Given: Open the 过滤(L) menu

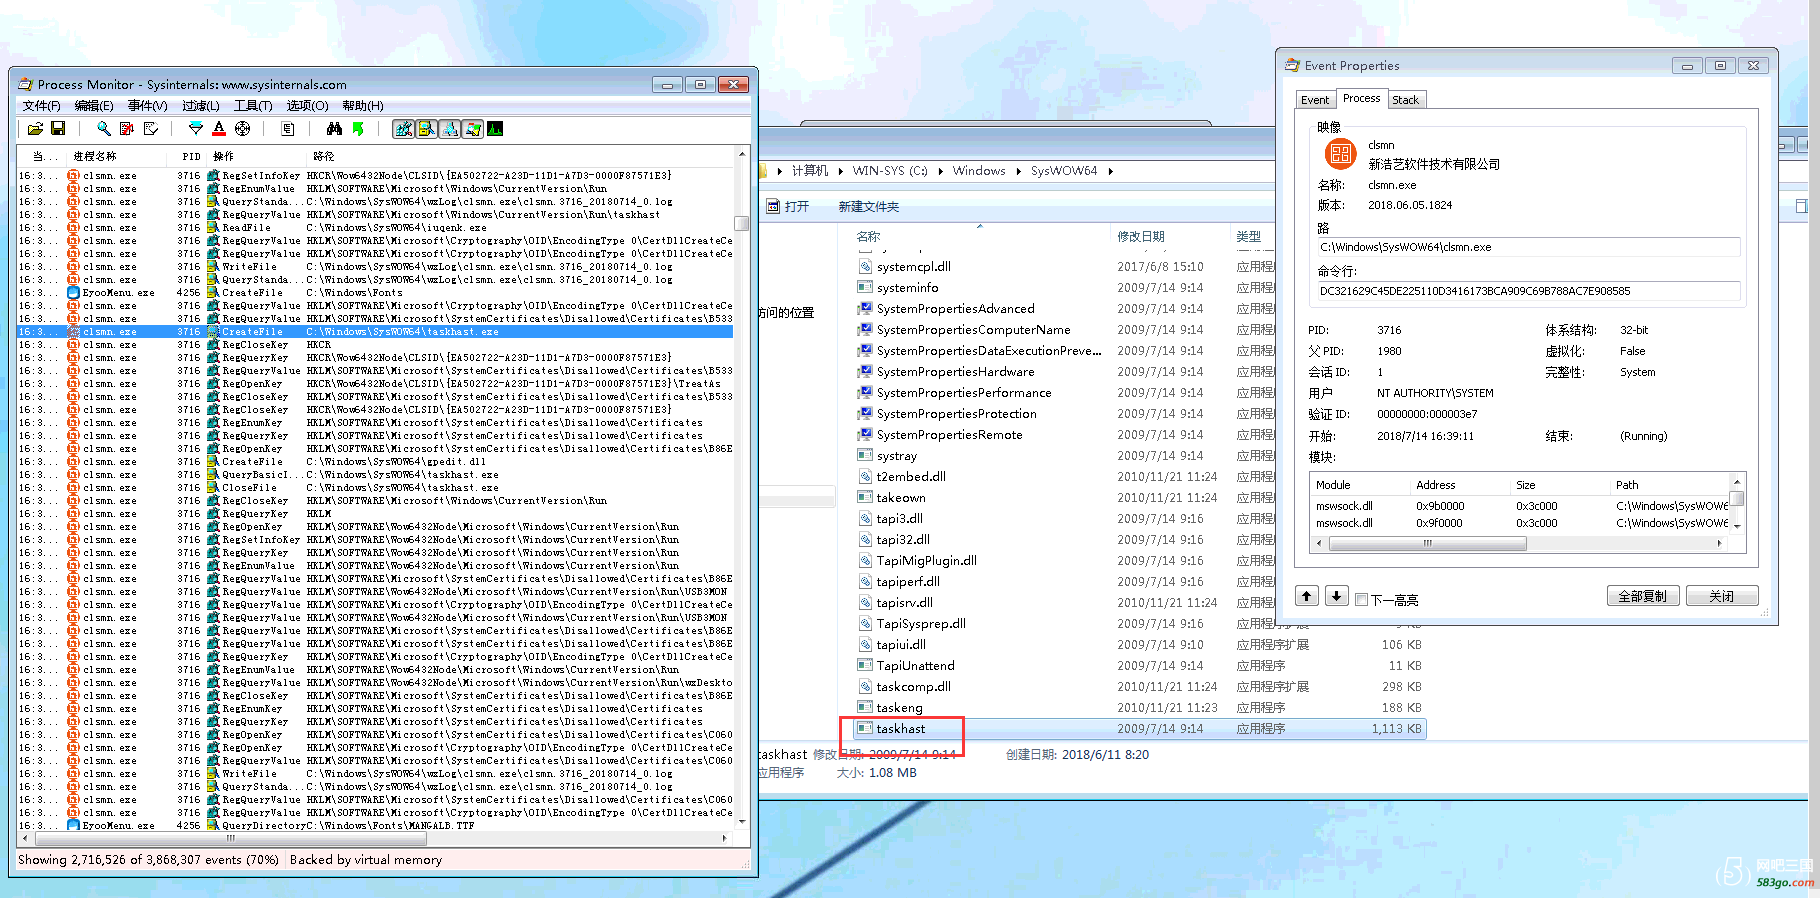Looking at the screenshot, I should pos(200,106).
